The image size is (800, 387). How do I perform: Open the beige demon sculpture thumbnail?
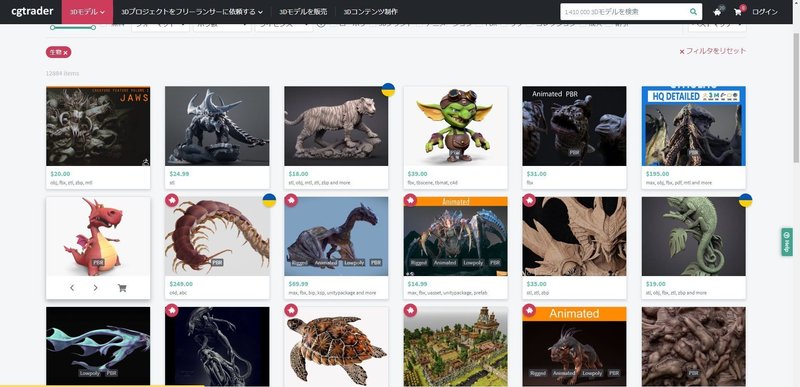coord(574,237)
